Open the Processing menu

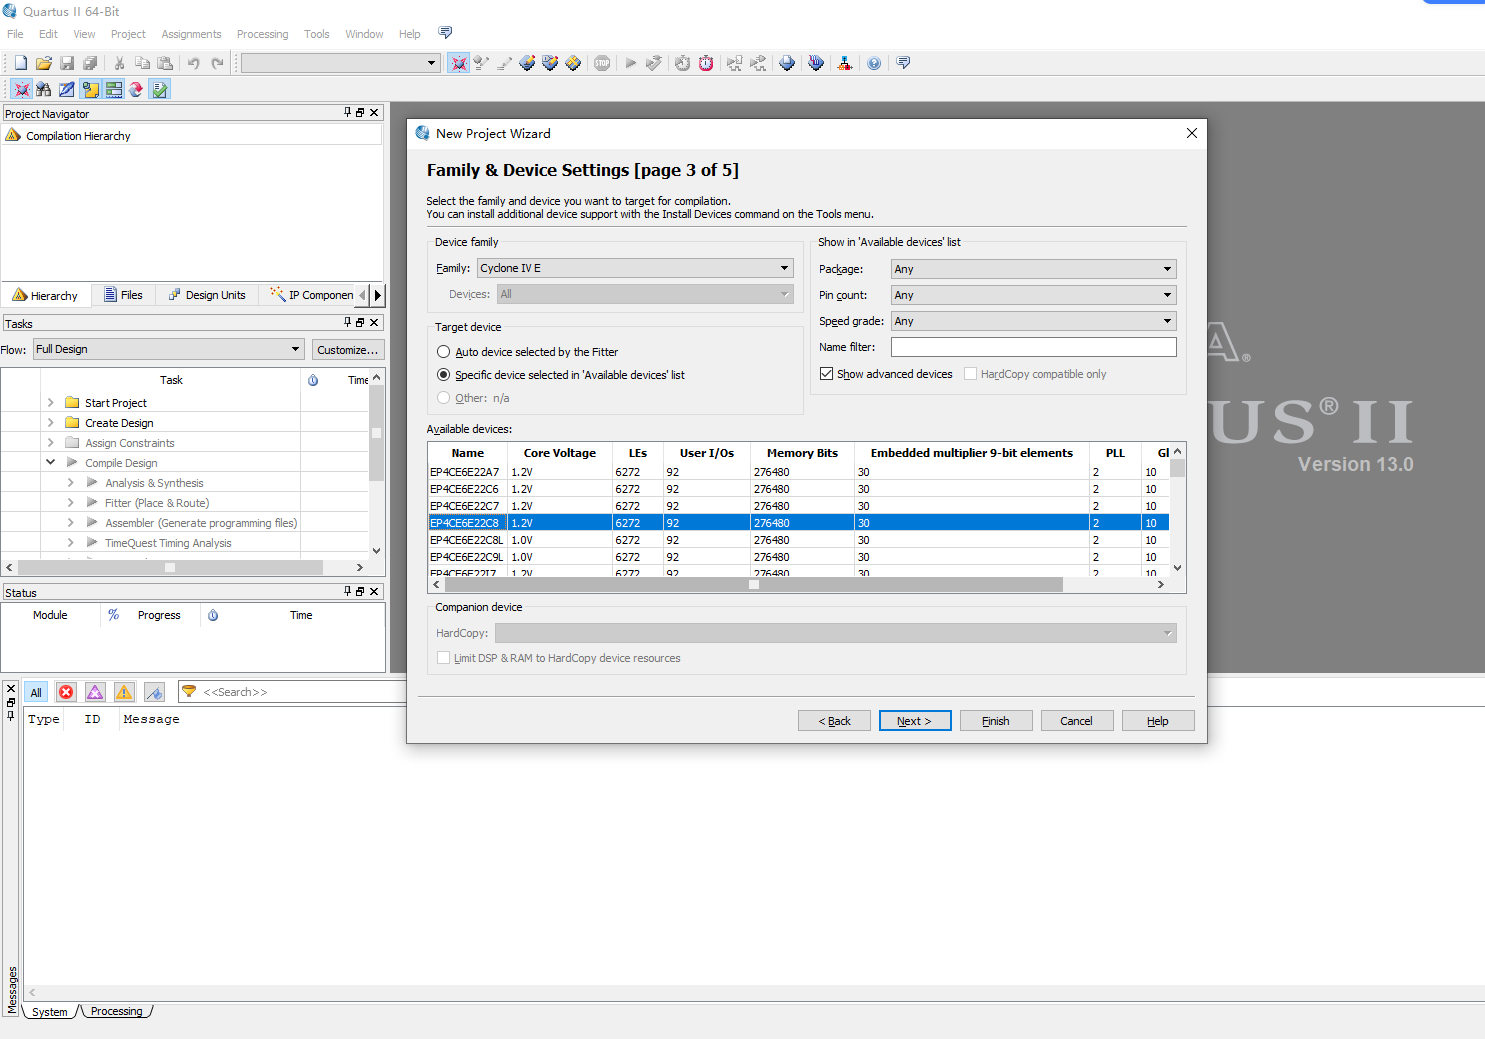point(262,34)
